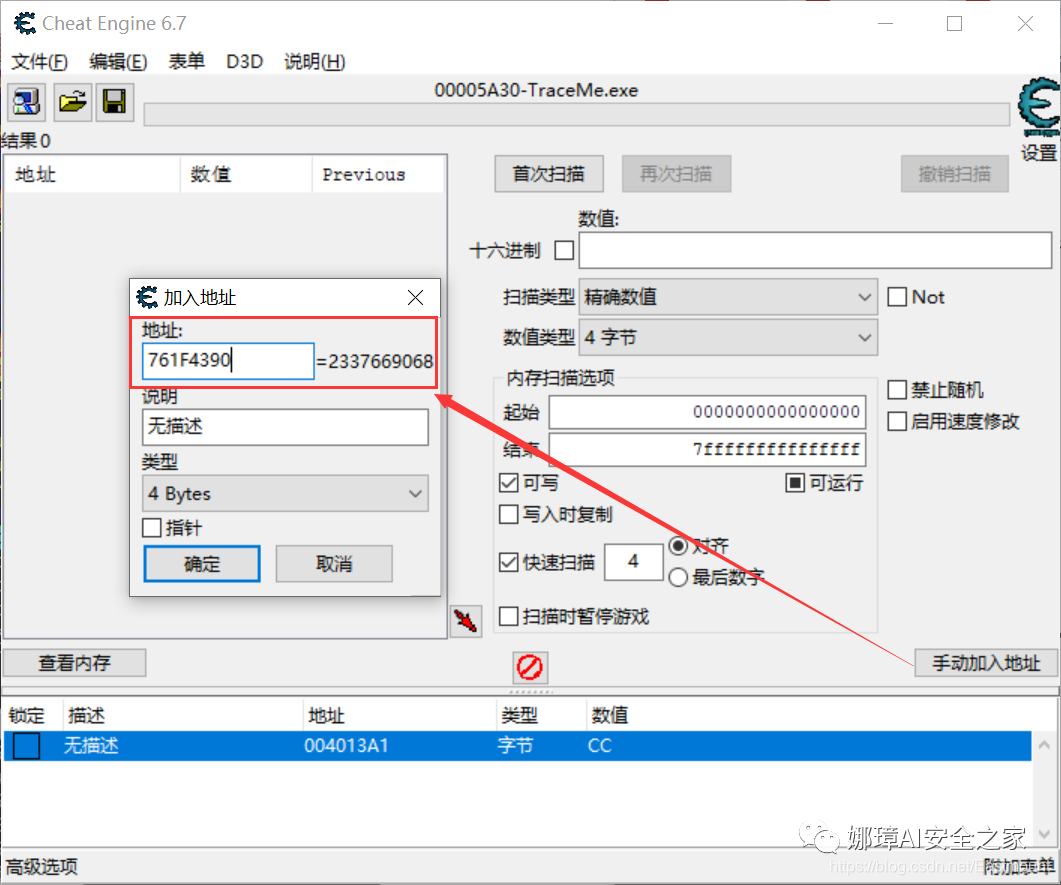Click the address list scroll up arrow
The image size is (1061, 885).
coord(1045,745)
